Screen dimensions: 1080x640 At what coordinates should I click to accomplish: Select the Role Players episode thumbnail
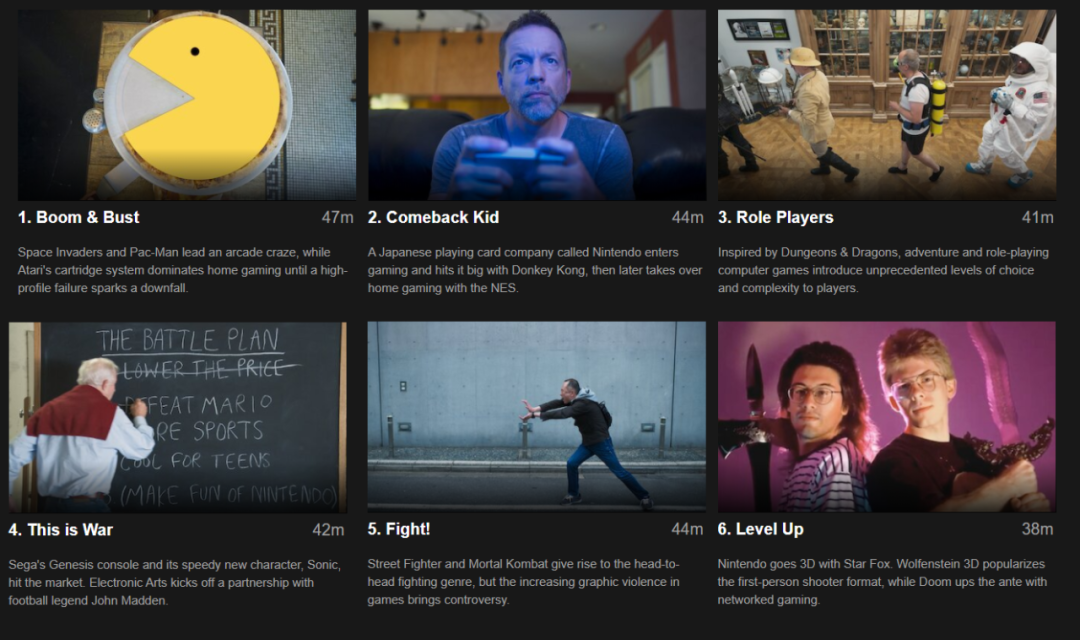pyautogui.click(x=886, y=105)
